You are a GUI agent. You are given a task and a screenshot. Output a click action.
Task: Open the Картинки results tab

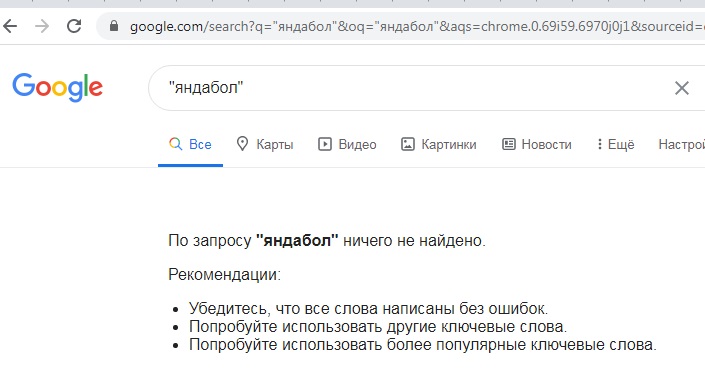point(438,144)
